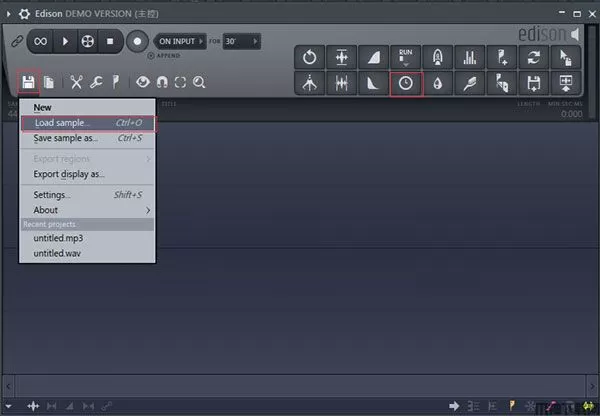Screen dimensions: 600x416
Task: Open the equalizer bars tool
Action: [470, 57]
